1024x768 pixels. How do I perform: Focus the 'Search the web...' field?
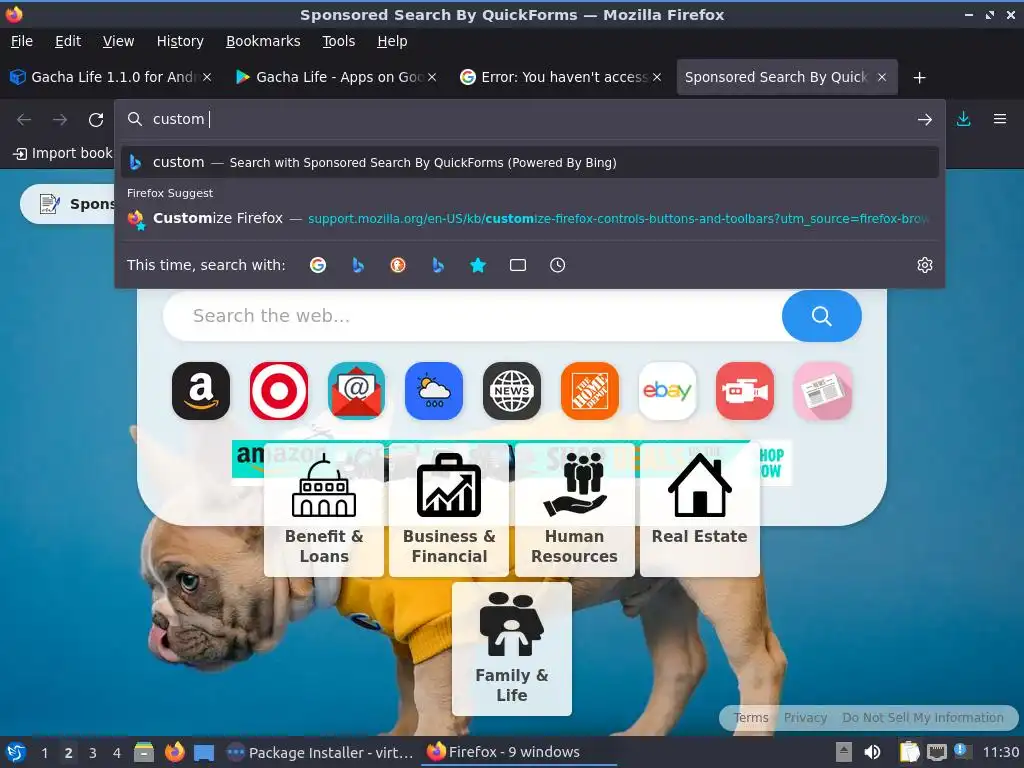[x=472, y=316]
